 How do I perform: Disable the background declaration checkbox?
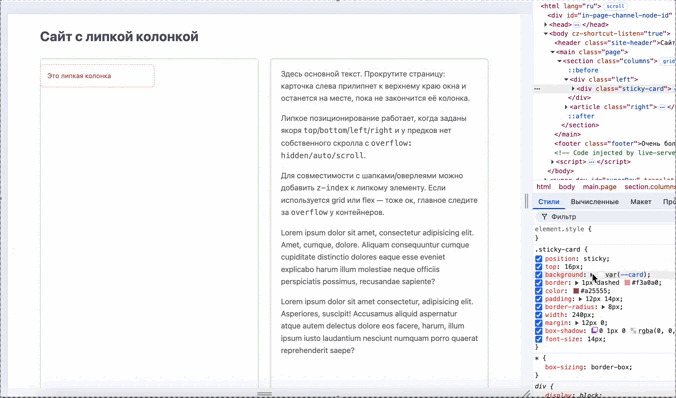click(538, 275)
